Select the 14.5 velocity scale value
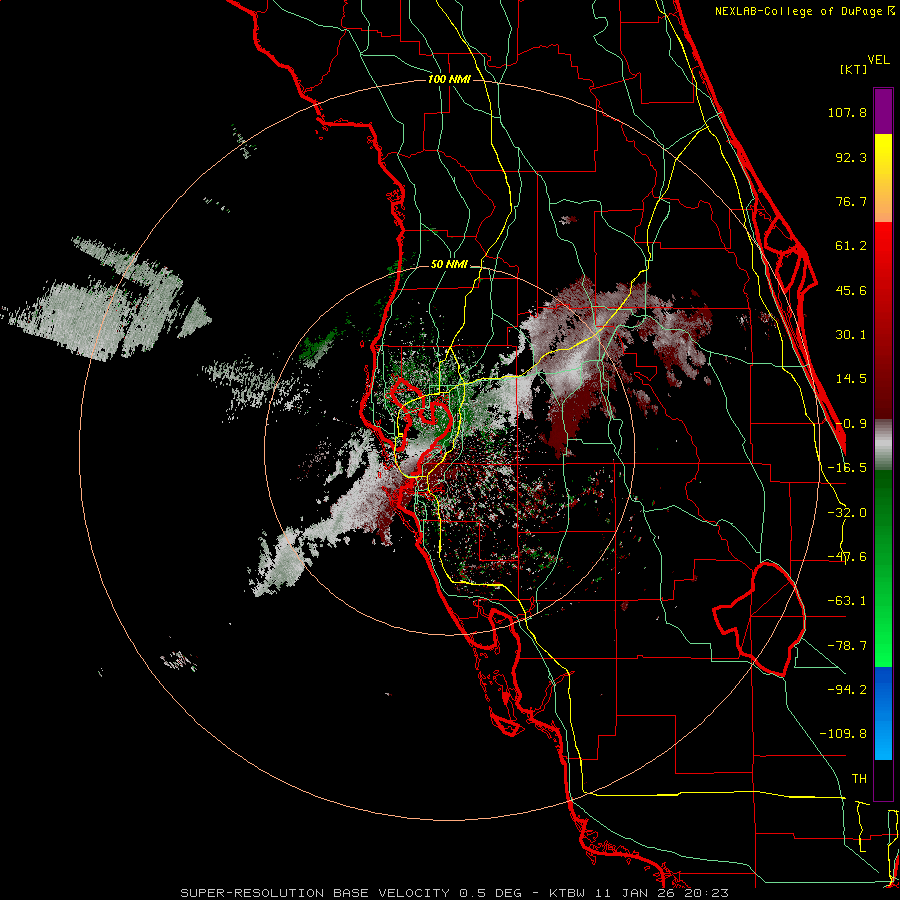 (851, 379)
